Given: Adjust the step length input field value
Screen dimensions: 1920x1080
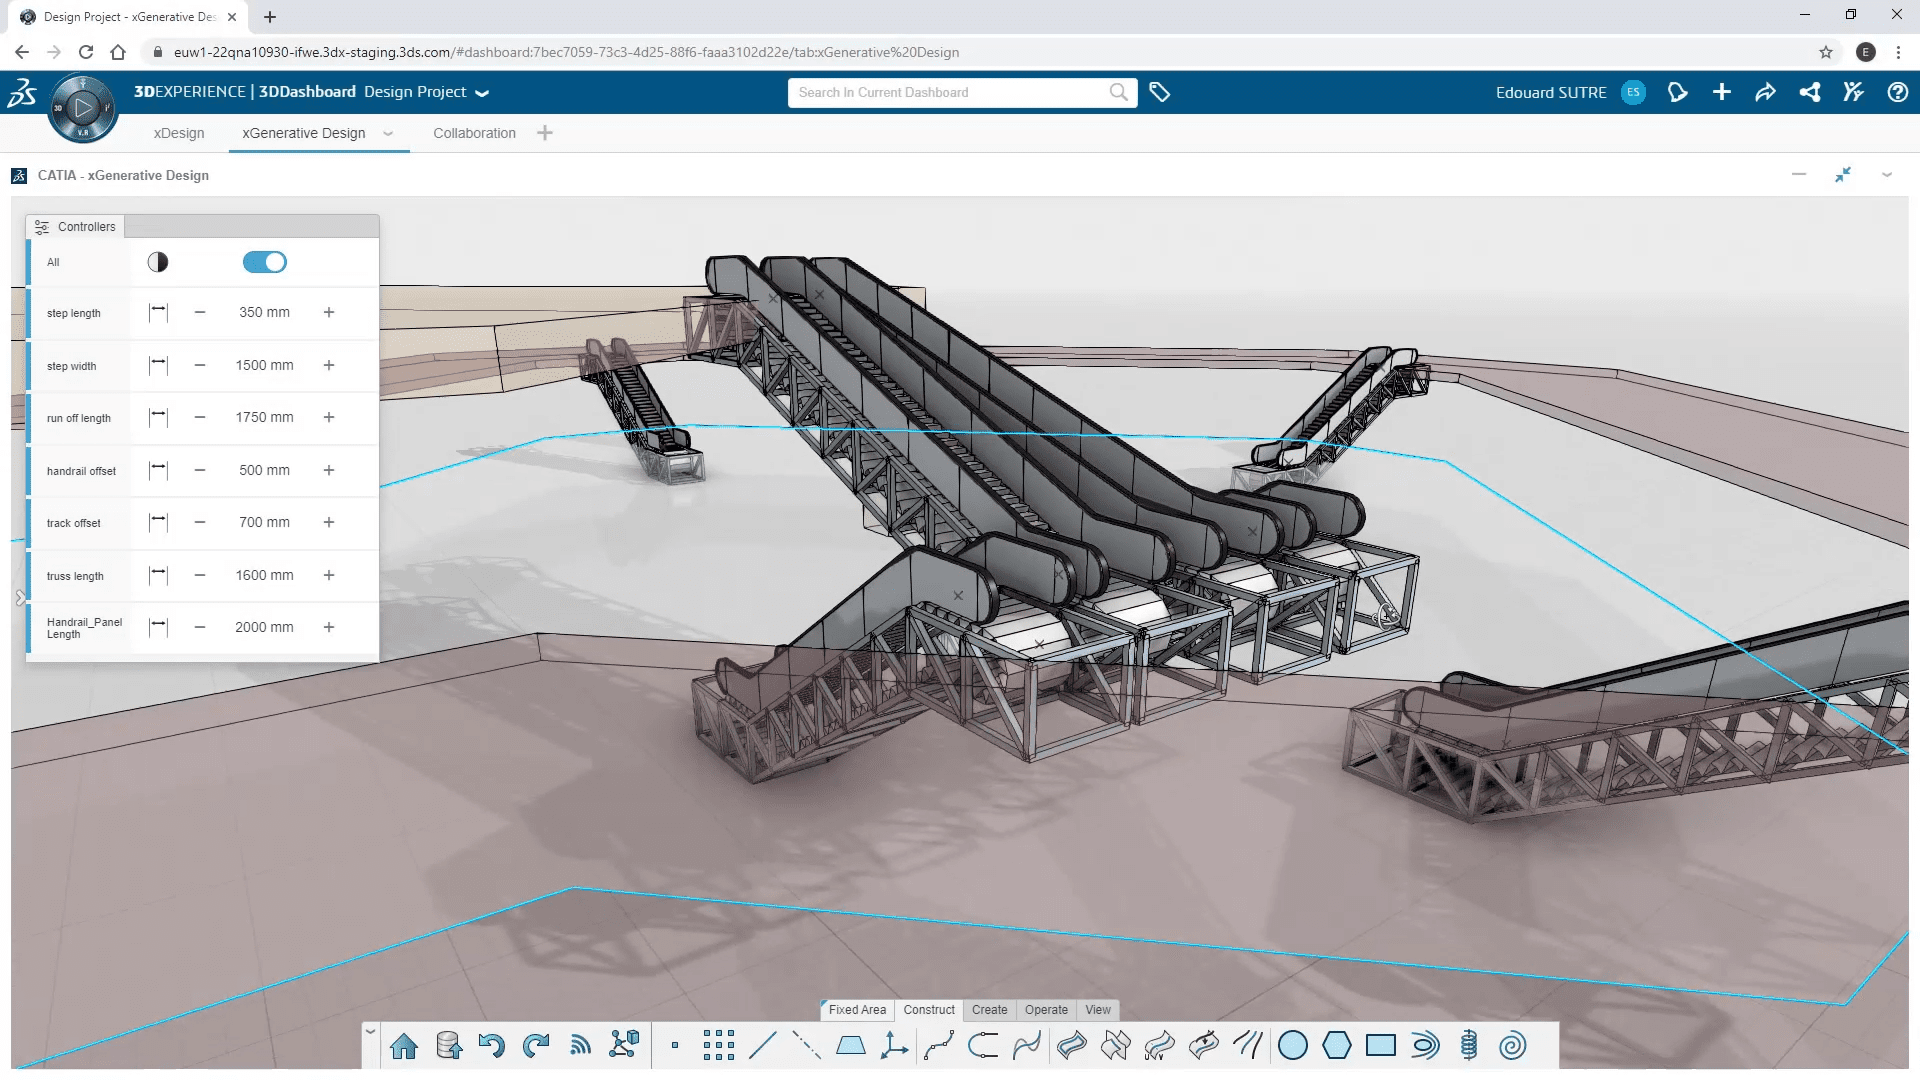Looking at the screenshot, I should coord(264,313).
